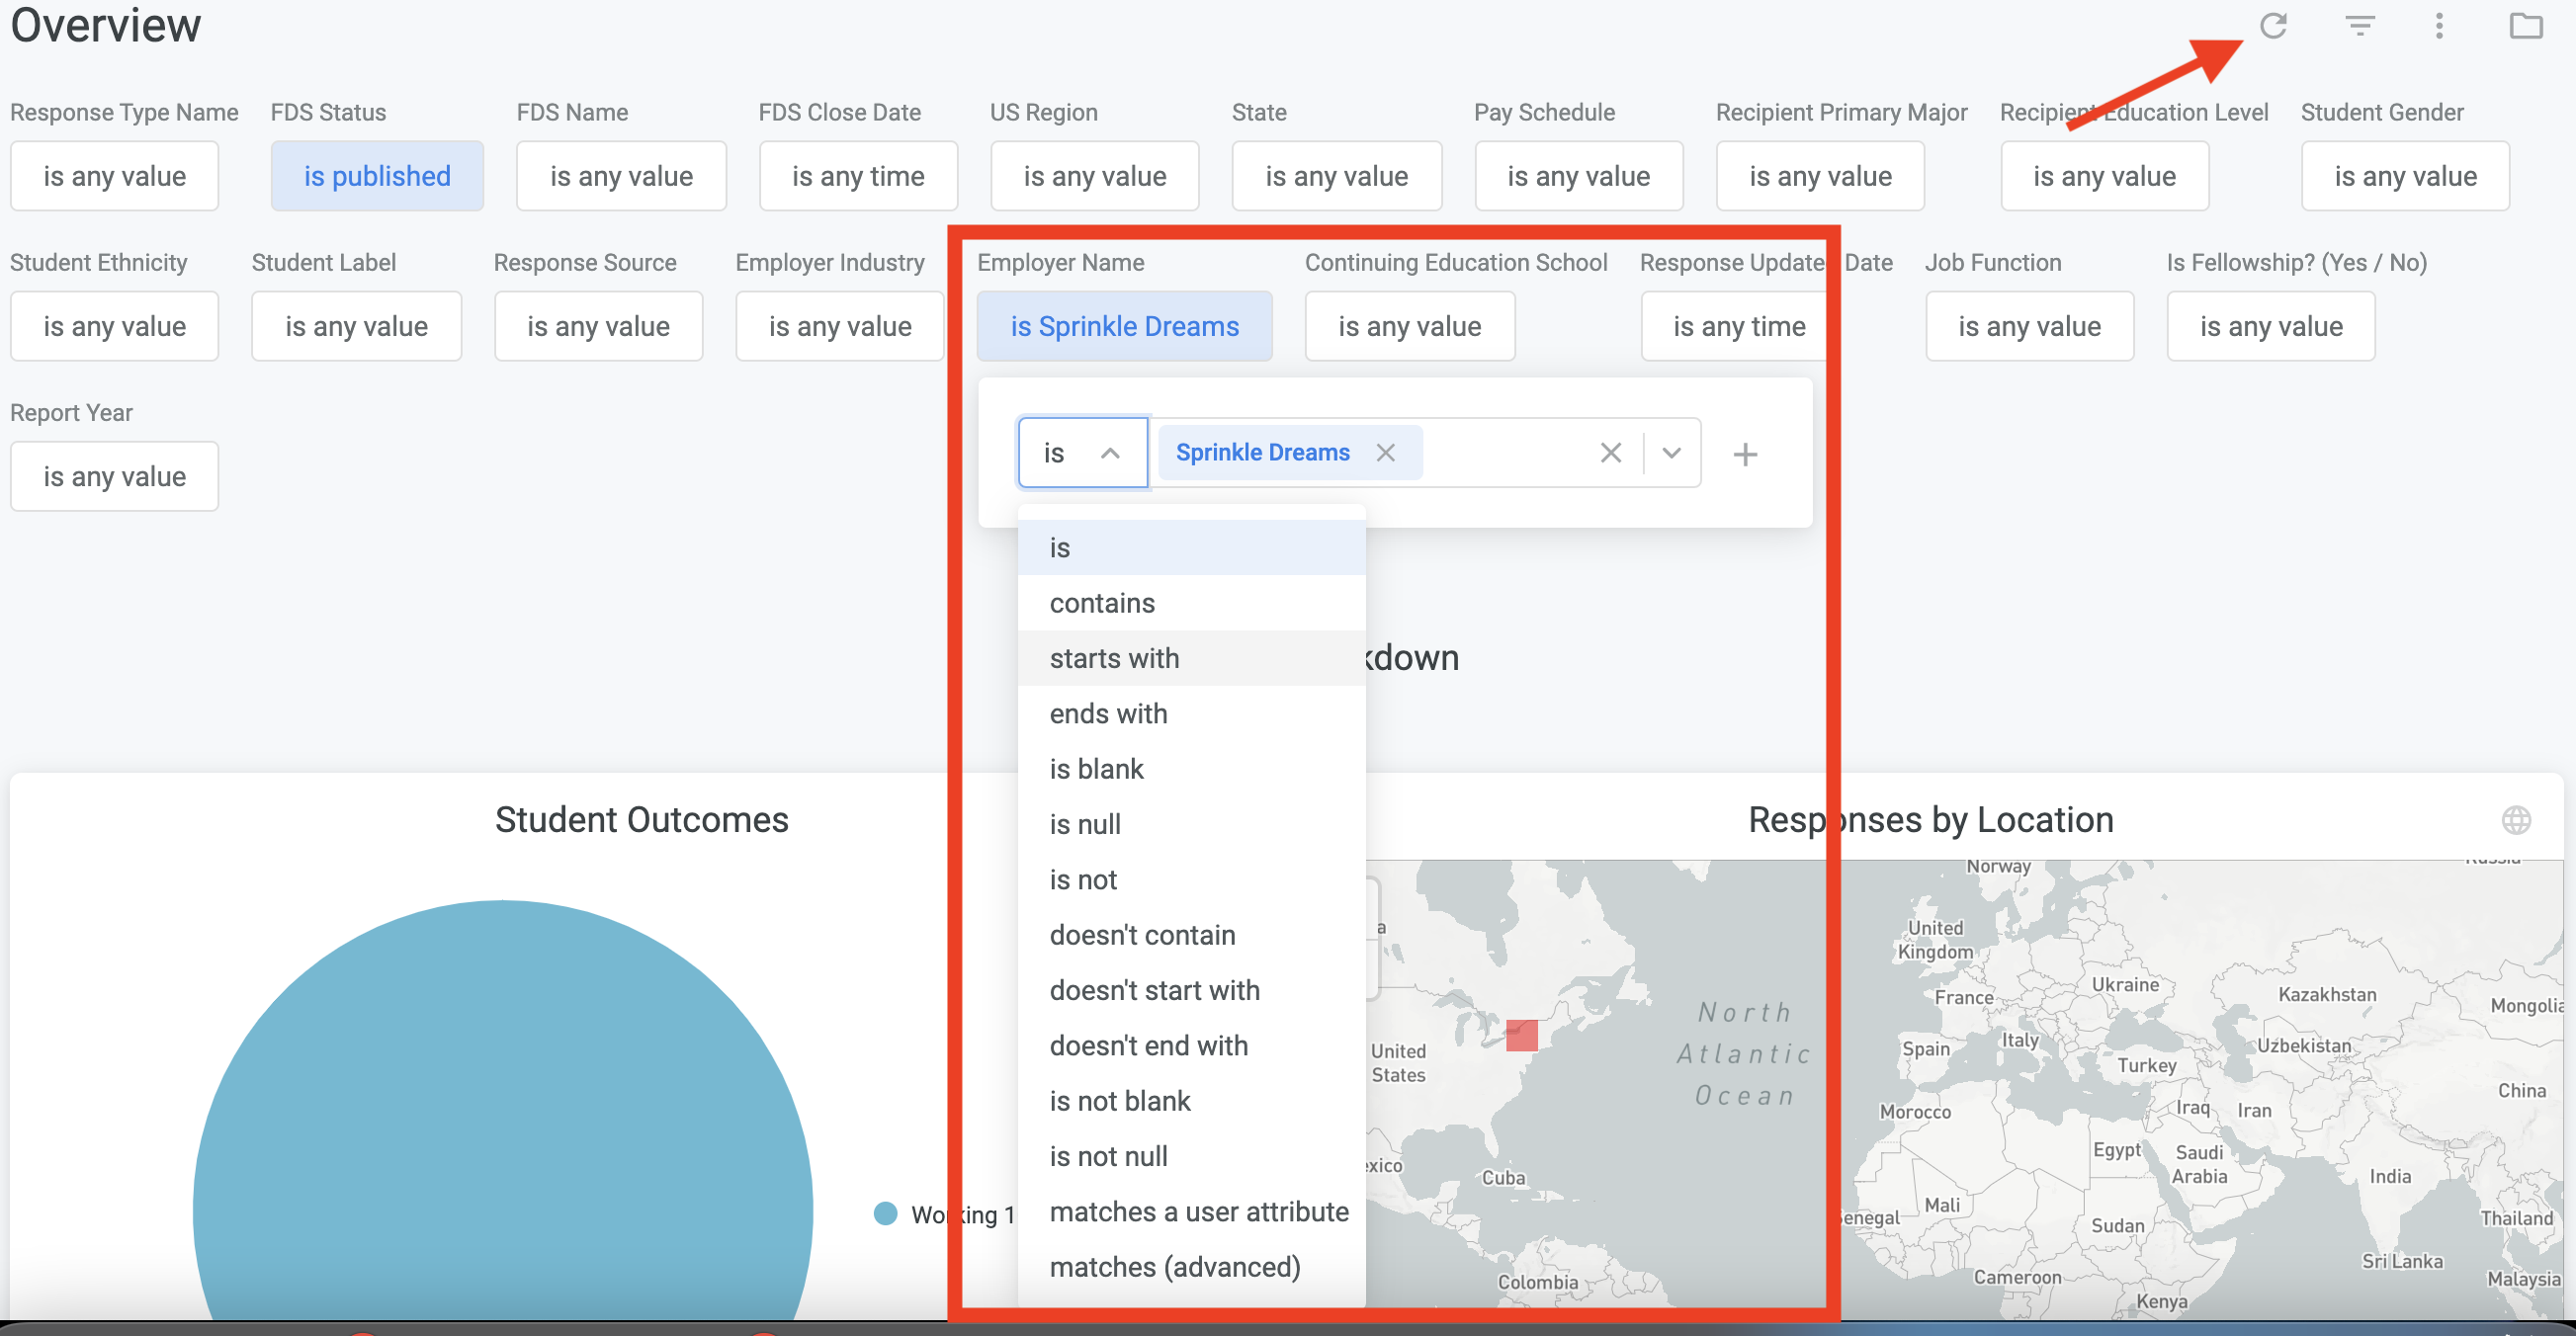Select the 'is' option in condition list

coord(1191,548)
